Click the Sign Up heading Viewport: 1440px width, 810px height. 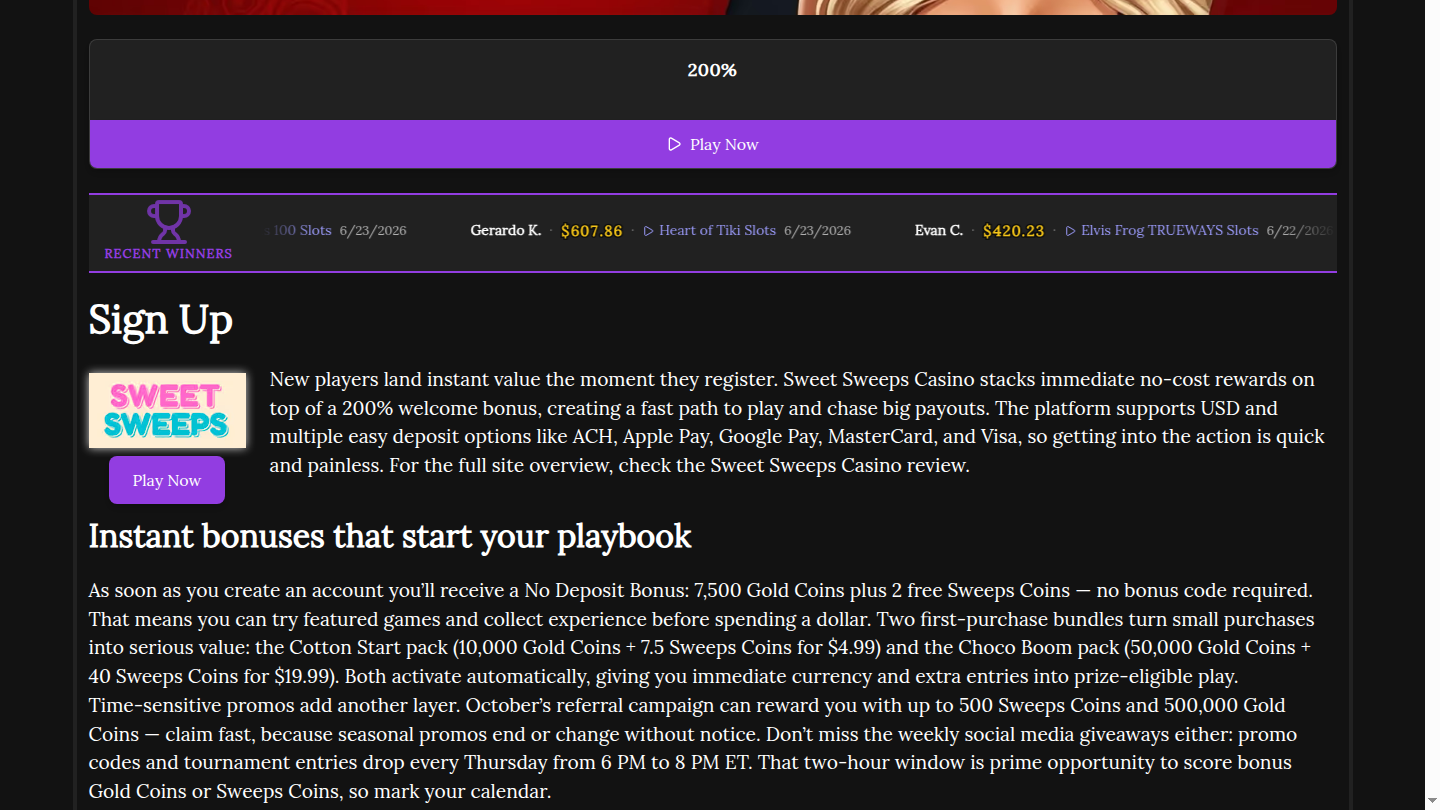[161, 320]
